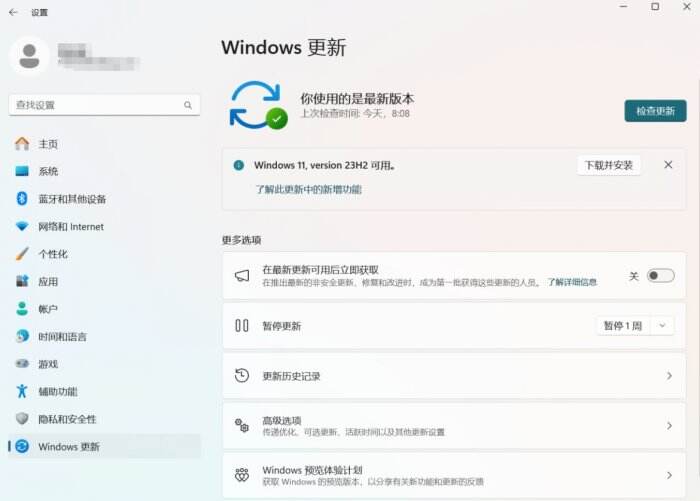Screen dimensions: 700x501
Task: Expand Windows 预览体验计划 chevron
Action: pyautogui.click(x=669, y=475)
